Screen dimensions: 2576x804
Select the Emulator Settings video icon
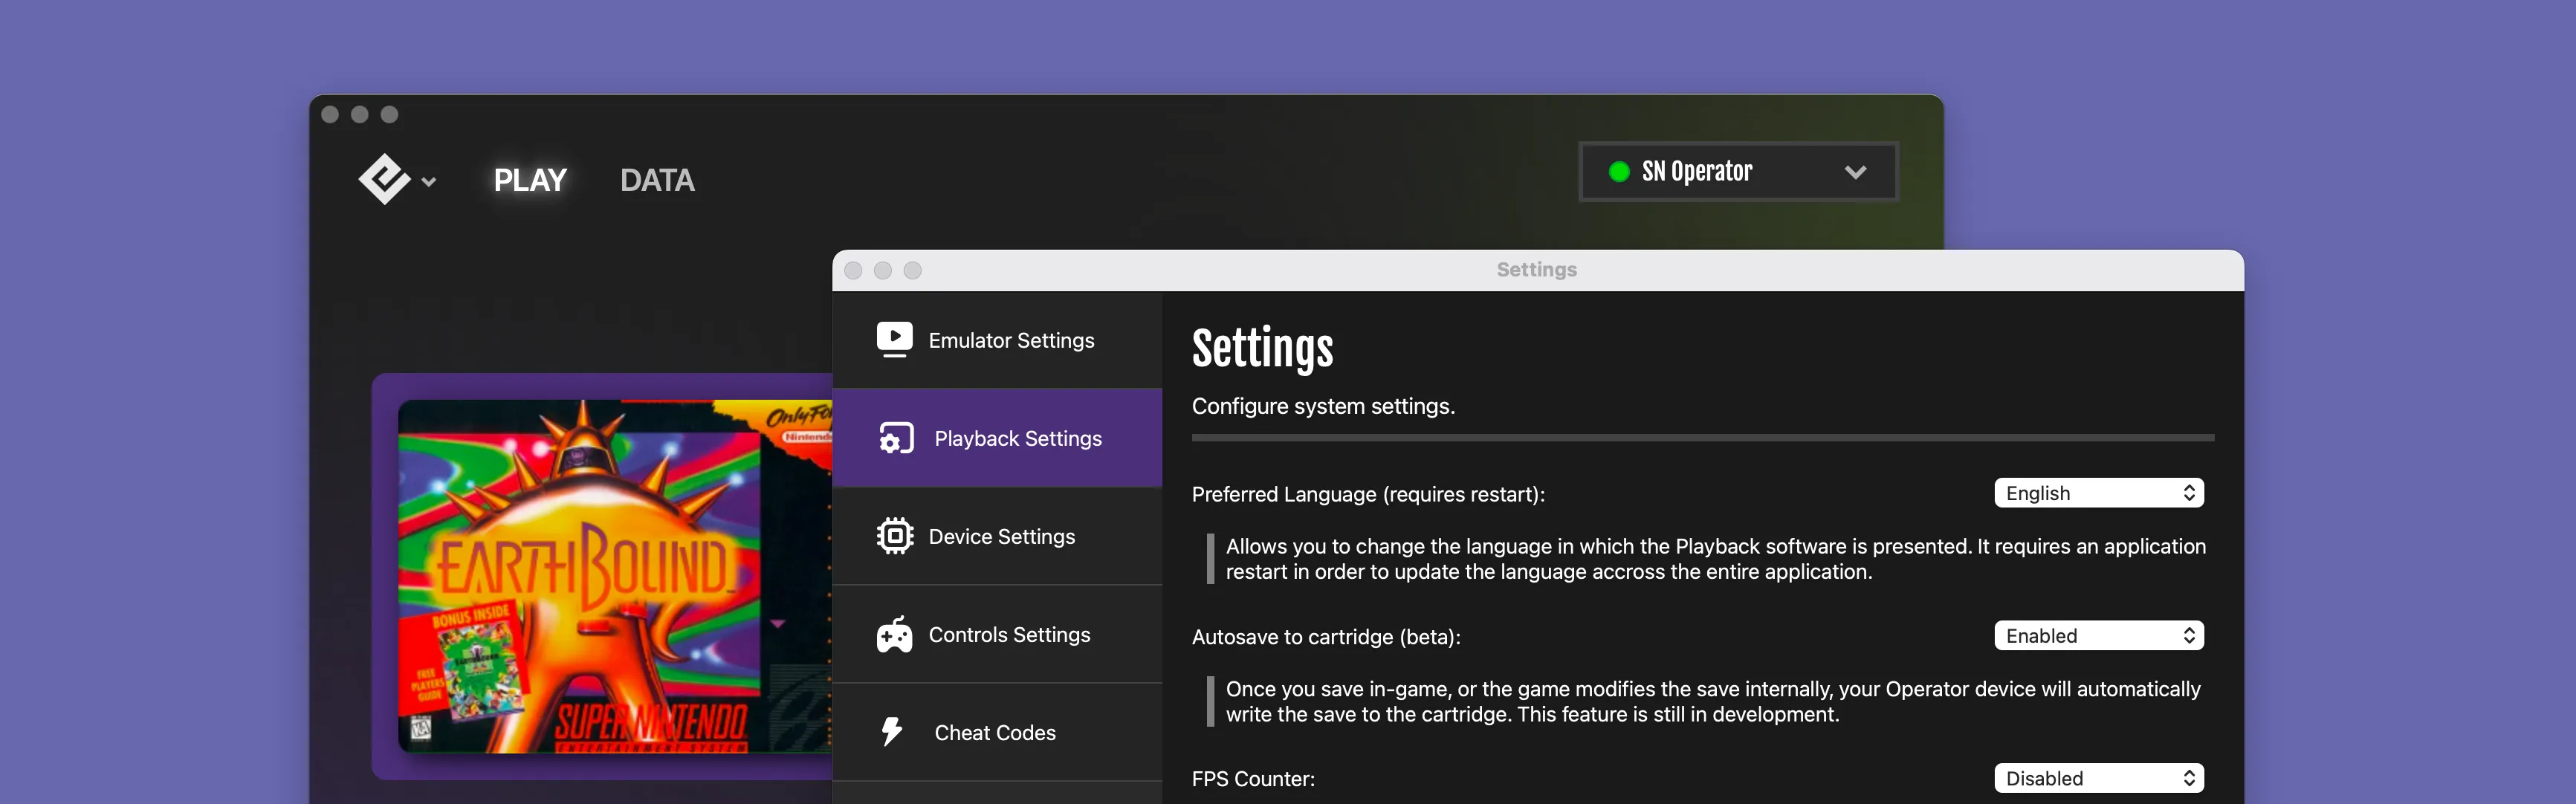[x=895, y=339]
